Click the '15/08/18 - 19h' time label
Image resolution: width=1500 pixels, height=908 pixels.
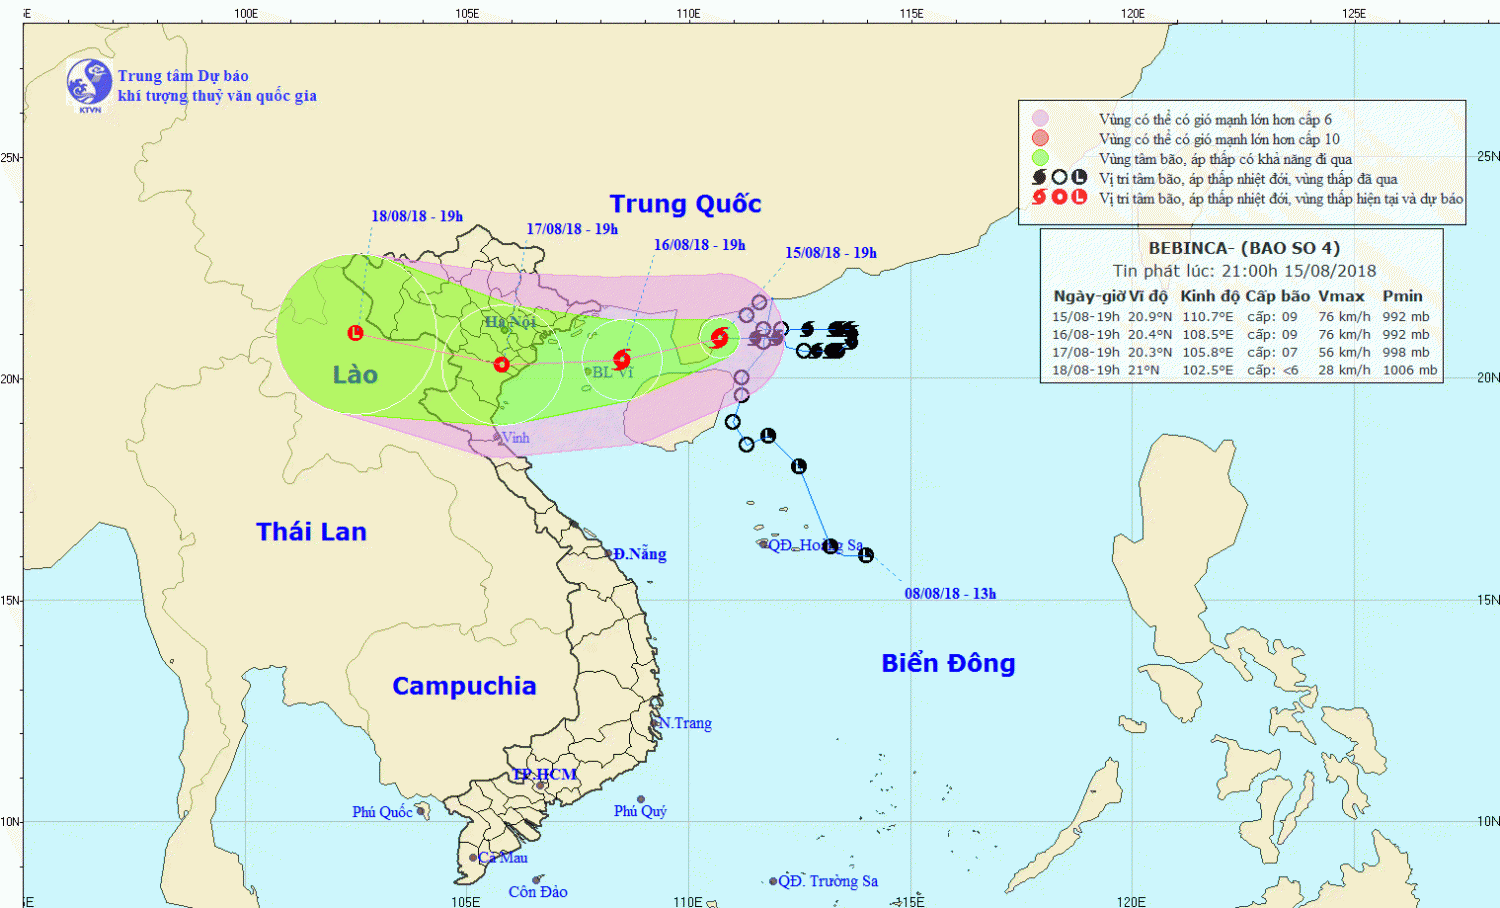[830, 253]
